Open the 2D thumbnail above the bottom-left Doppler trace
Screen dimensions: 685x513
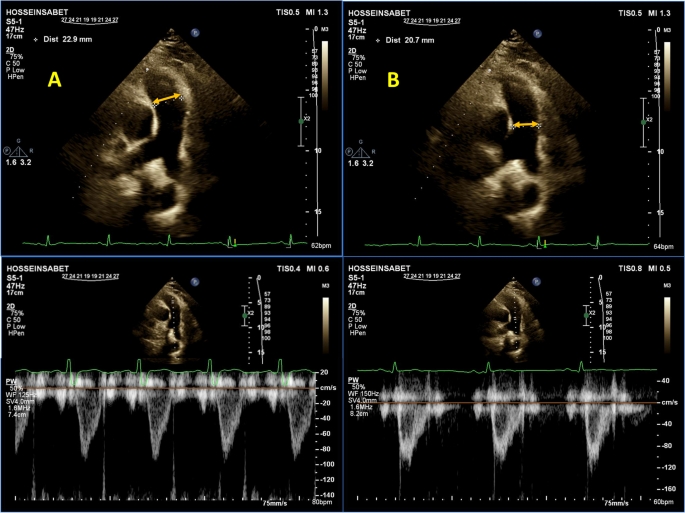point(171,321)
